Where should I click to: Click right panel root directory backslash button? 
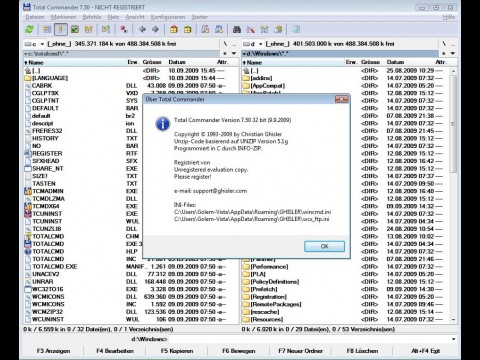(444, 44)
